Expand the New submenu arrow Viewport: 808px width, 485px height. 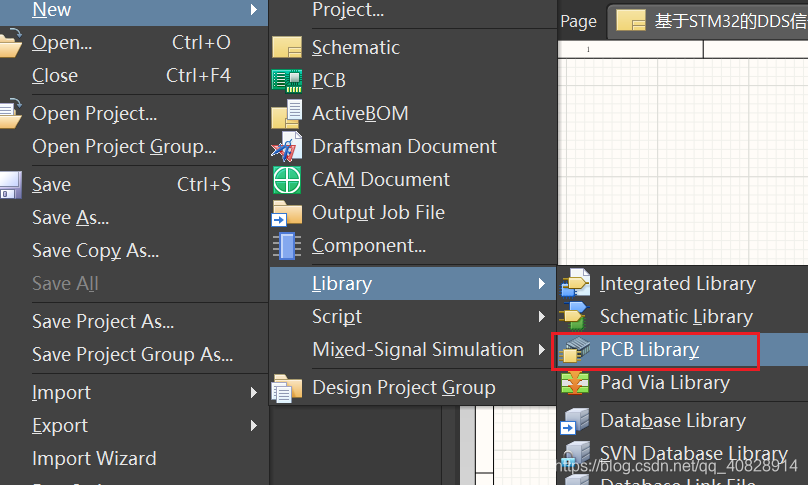254,9
